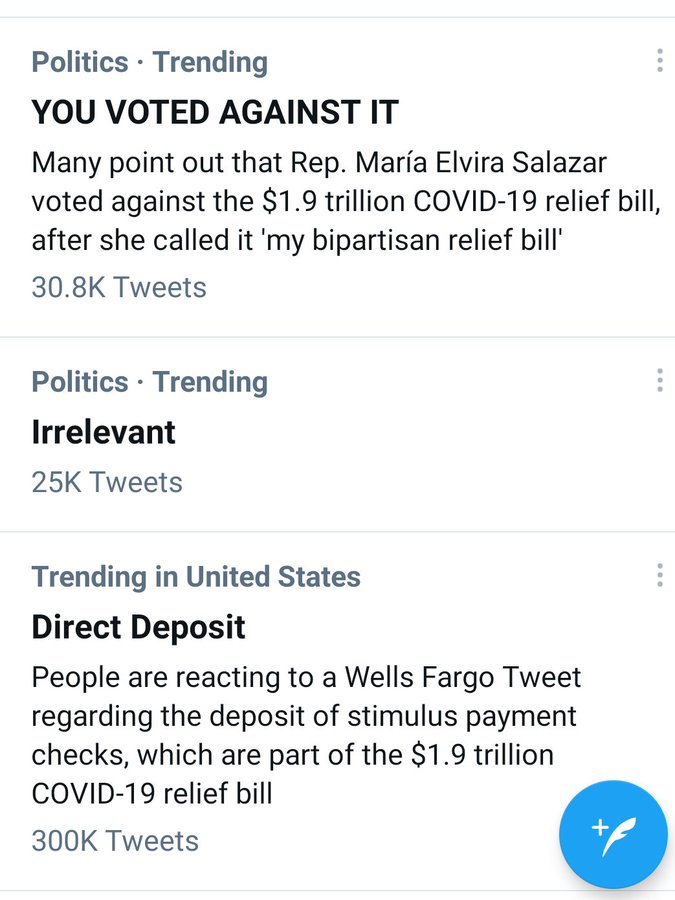Open options menu for YOU VOTED AGAINST IT trend

tap(659, 61)
